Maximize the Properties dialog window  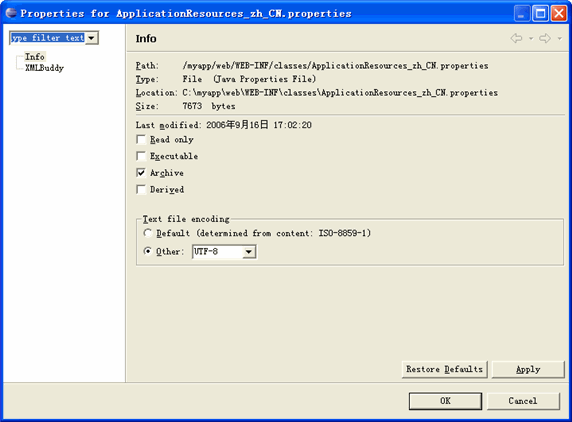[x=540, y=14]
